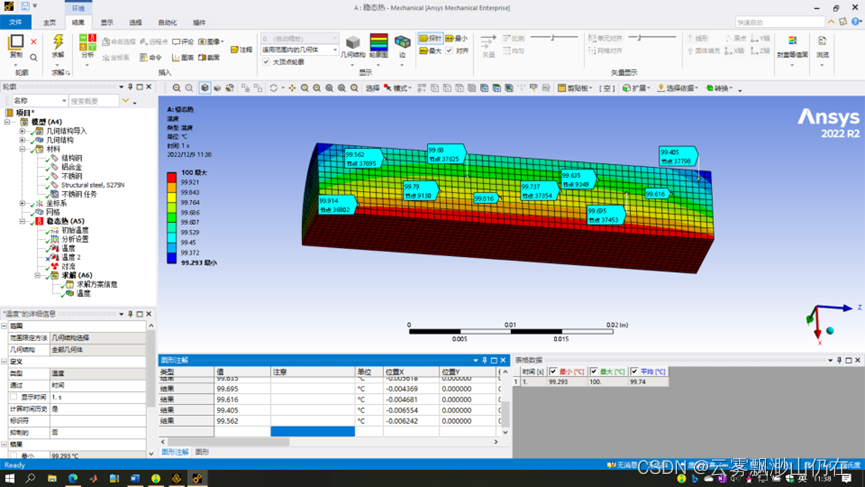This screenshot has width=865, height=487.
Task: Select the Probe tool in ribbon
Action: tap(431, 38)
